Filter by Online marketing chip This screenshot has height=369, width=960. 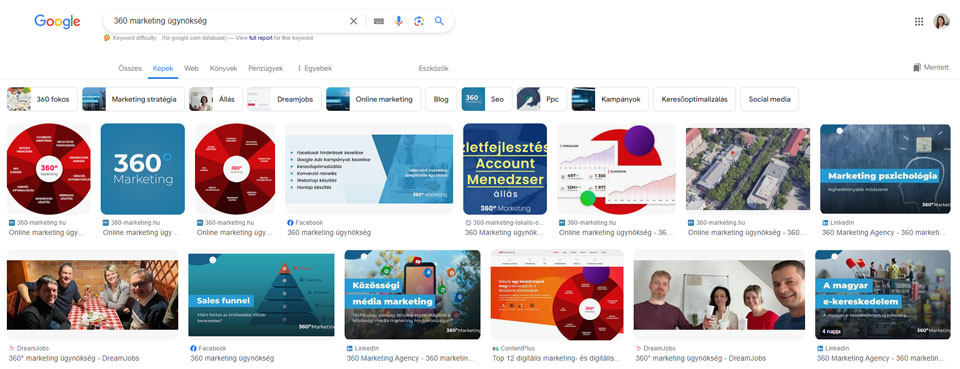[373, 99]
